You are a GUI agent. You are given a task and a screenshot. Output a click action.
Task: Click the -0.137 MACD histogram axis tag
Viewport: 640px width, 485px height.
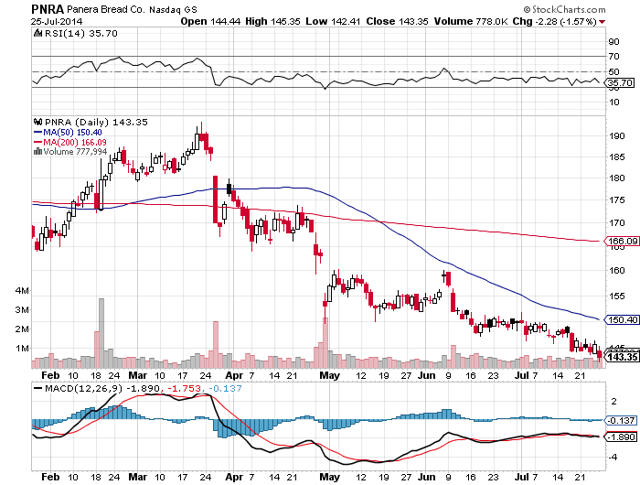pos(621,420)
